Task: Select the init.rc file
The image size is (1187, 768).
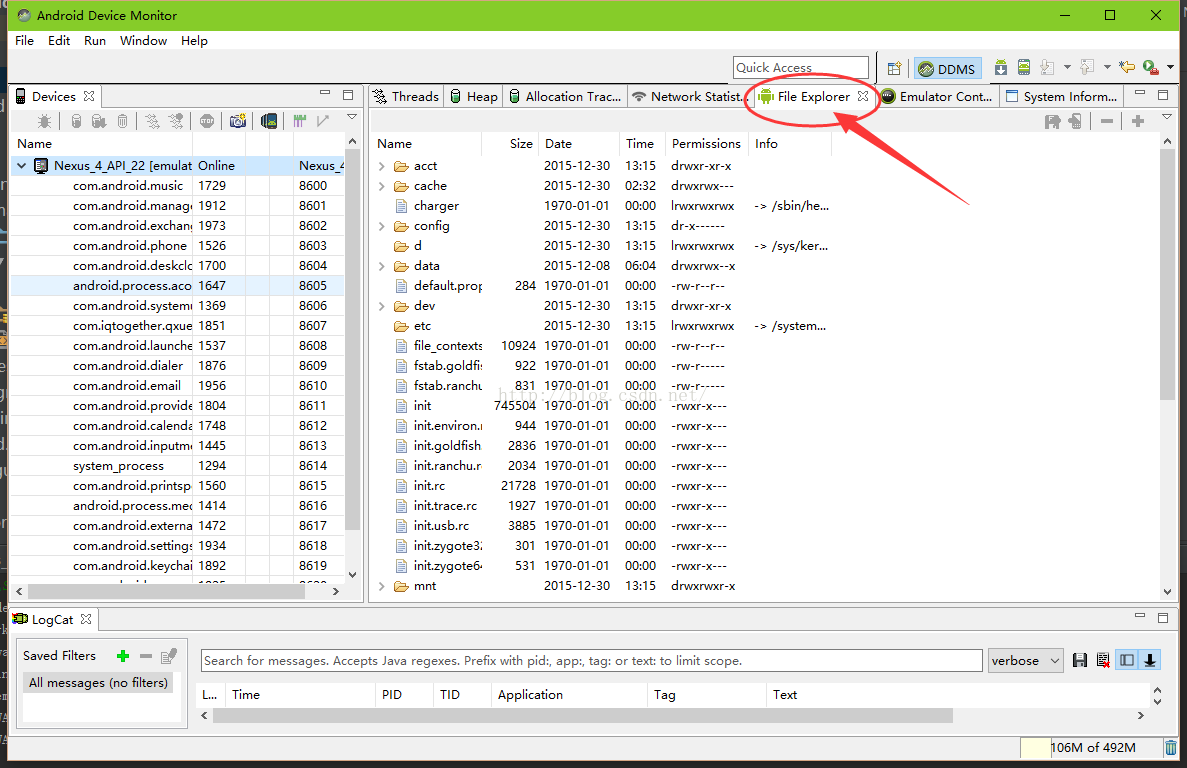Action: tap(429, 486)
